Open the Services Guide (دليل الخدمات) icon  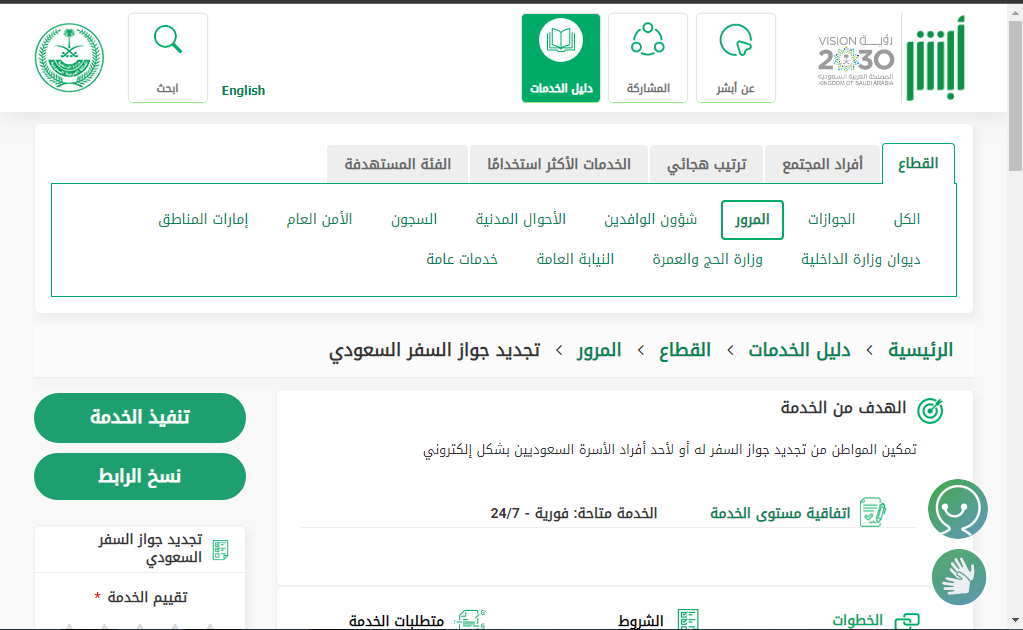coord(561,57)
